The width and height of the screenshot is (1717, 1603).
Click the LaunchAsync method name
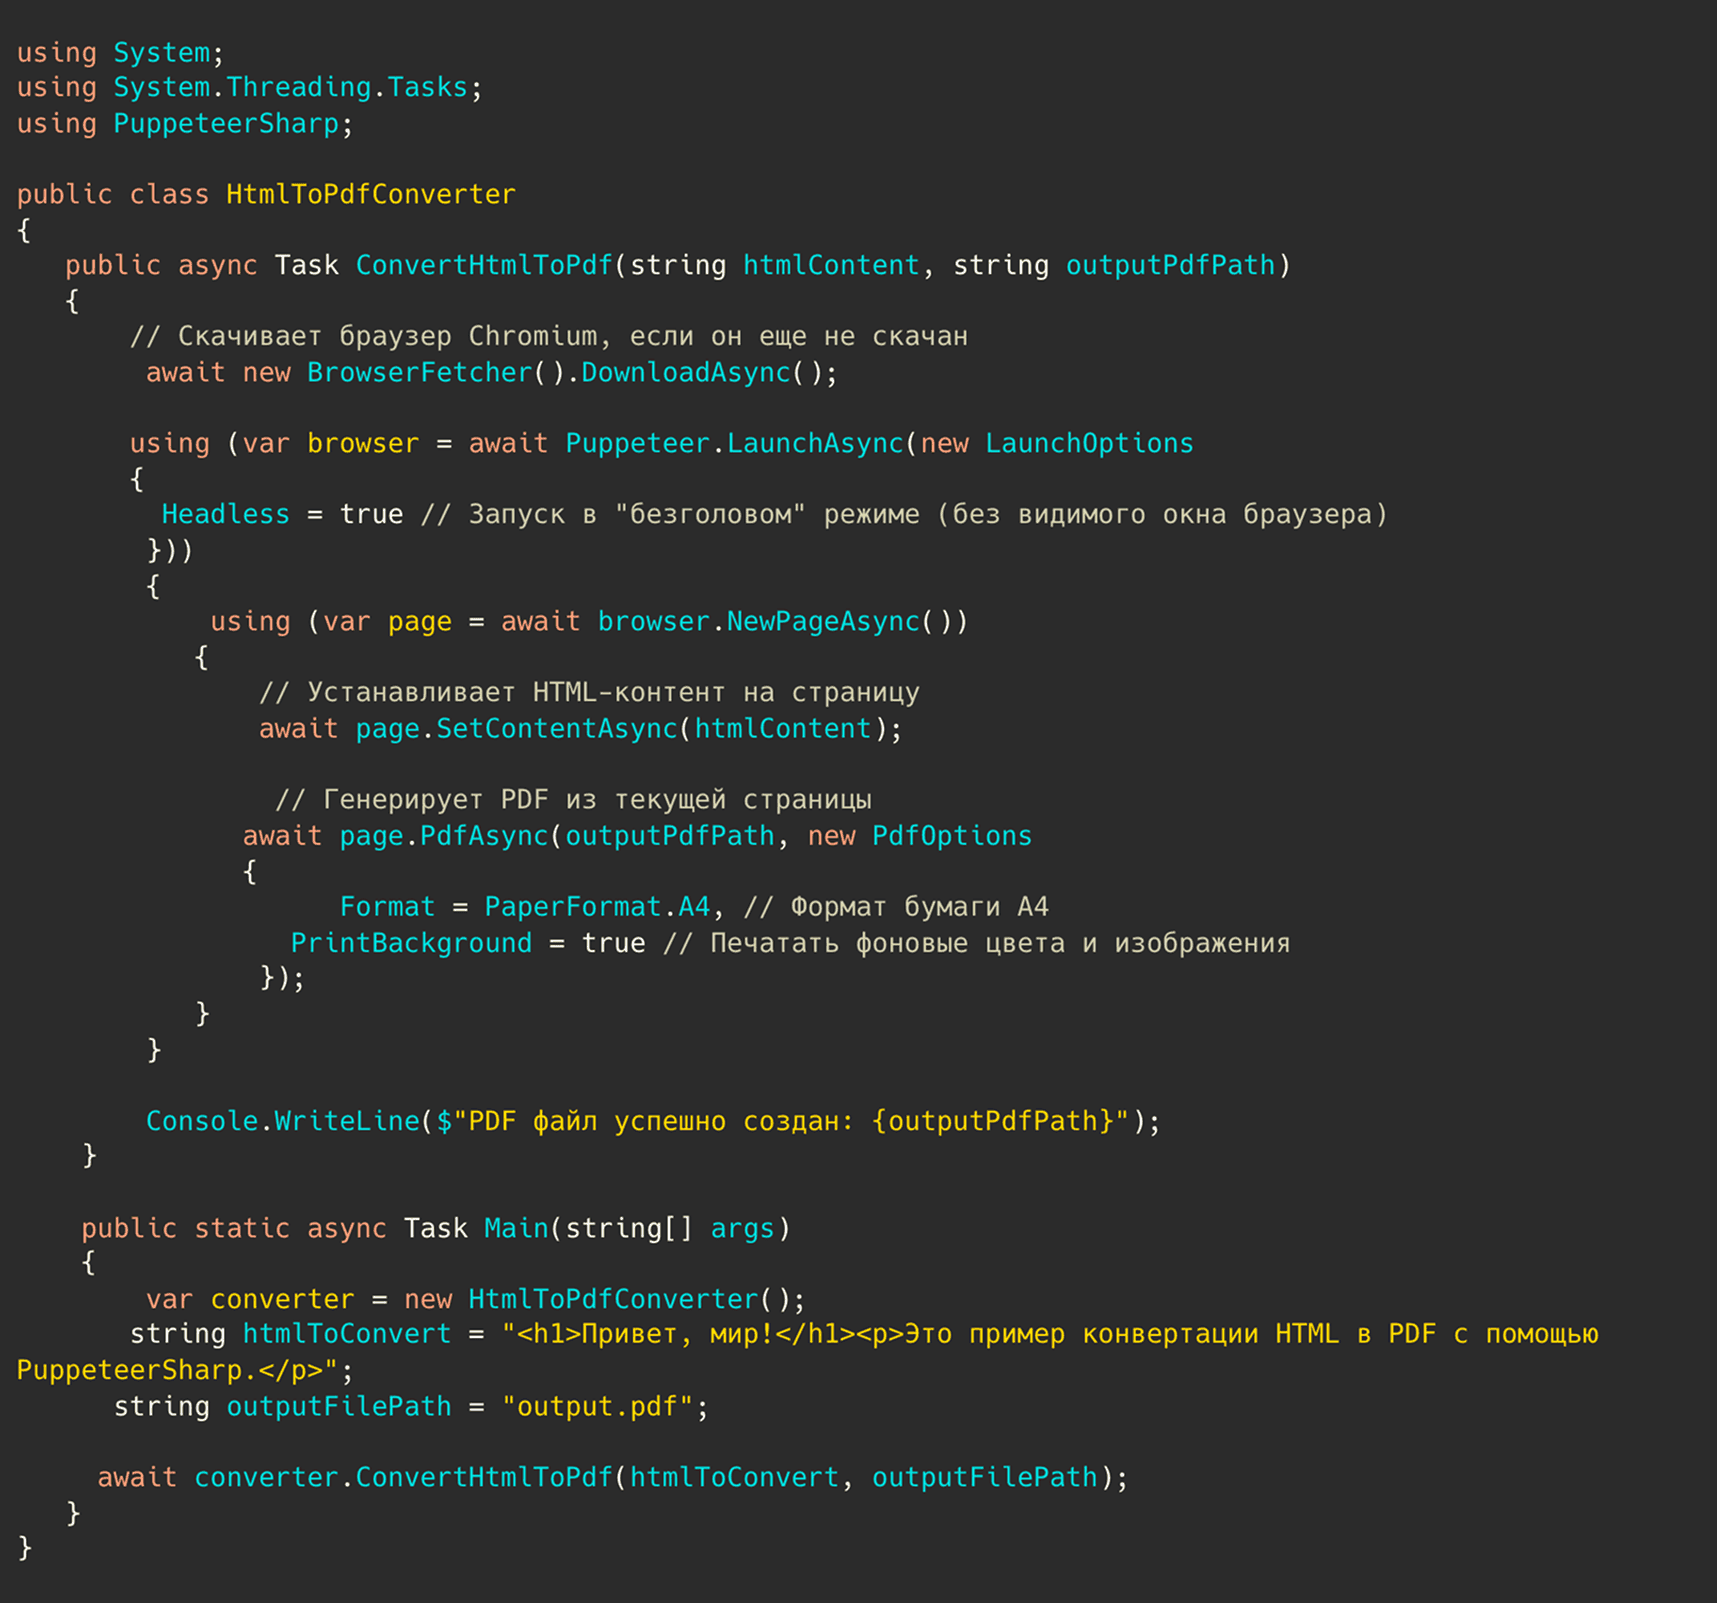814,443
